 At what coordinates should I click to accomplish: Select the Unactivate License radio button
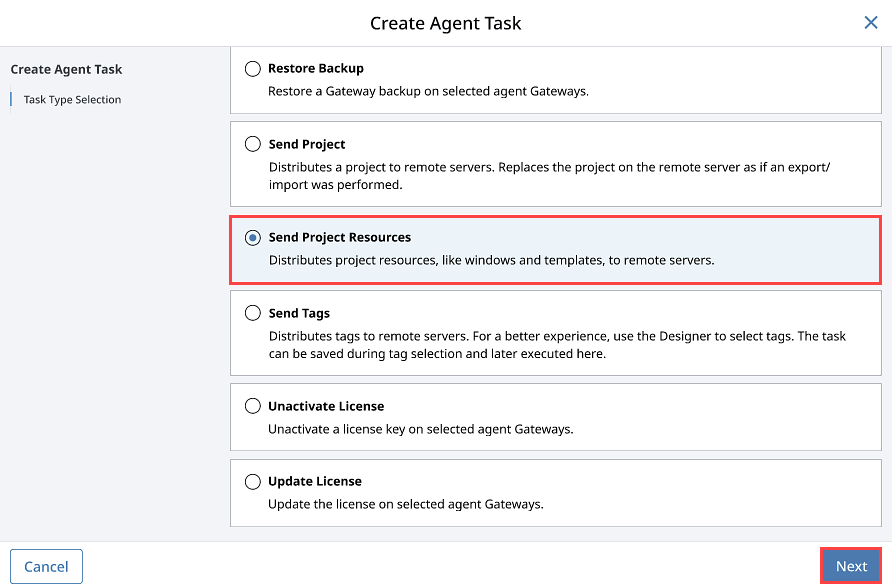coord(253,406)
